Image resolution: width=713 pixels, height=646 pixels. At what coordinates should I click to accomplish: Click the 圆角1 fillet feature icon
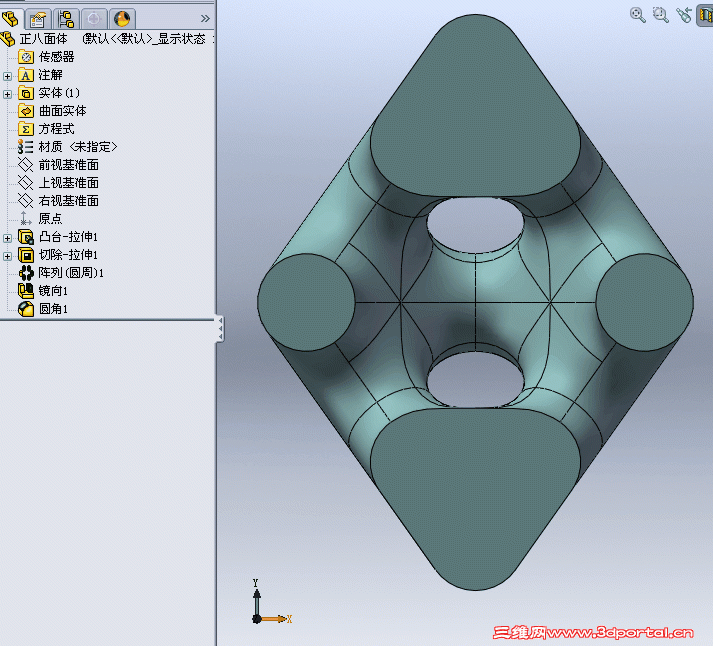pyautogui.click(x=26, y=309)
